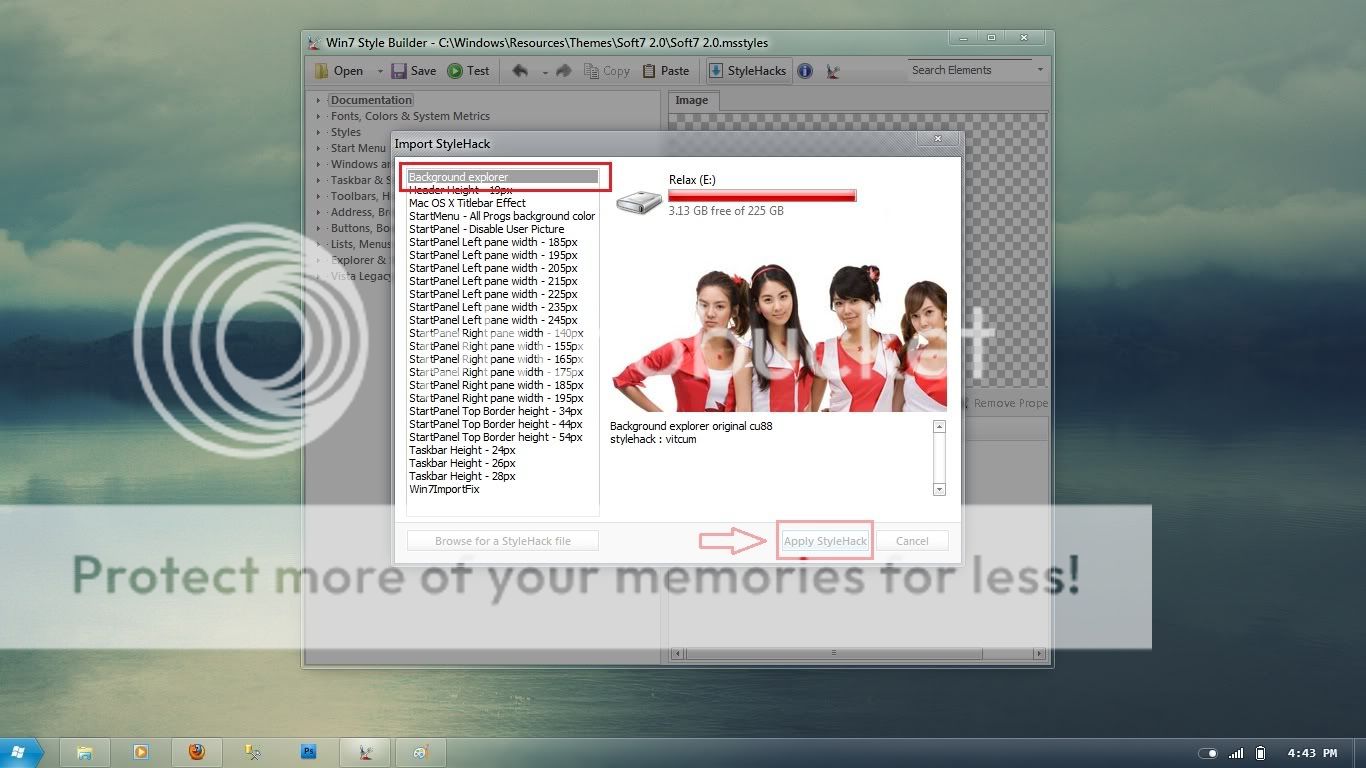
Task: Close the Import StyleHack dialog
Action: point(937,140)
